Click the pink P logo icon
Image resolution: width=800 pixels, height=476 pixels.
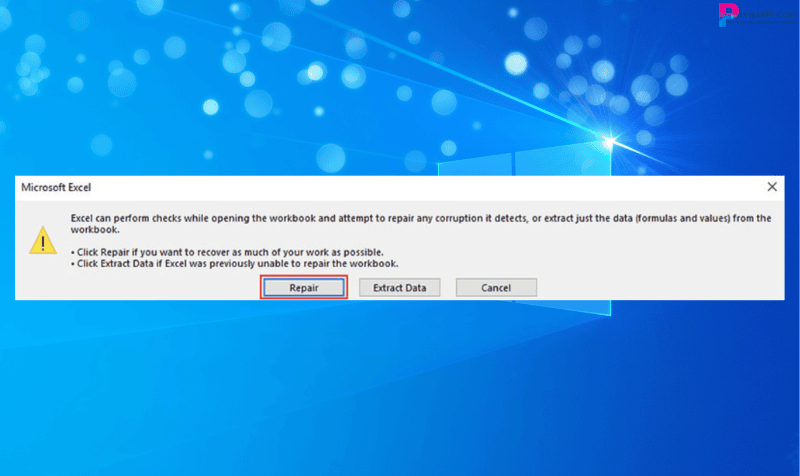point(727,14)
